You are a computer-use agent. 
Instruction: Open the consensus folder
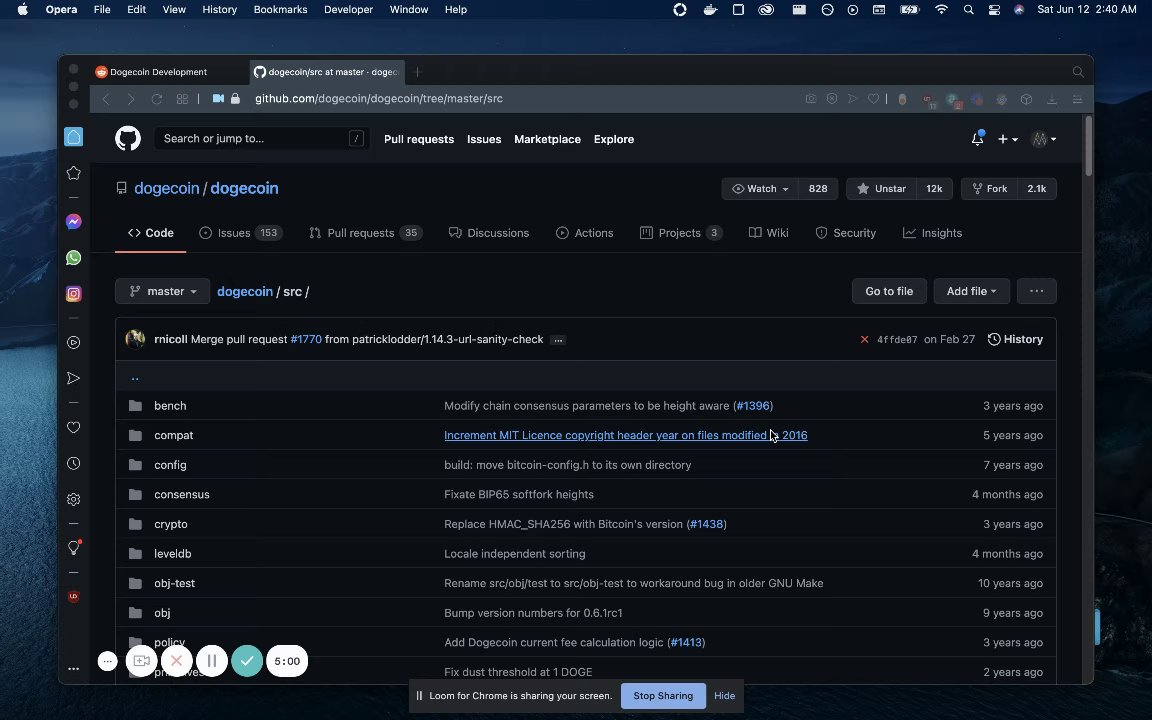(182, 494)
